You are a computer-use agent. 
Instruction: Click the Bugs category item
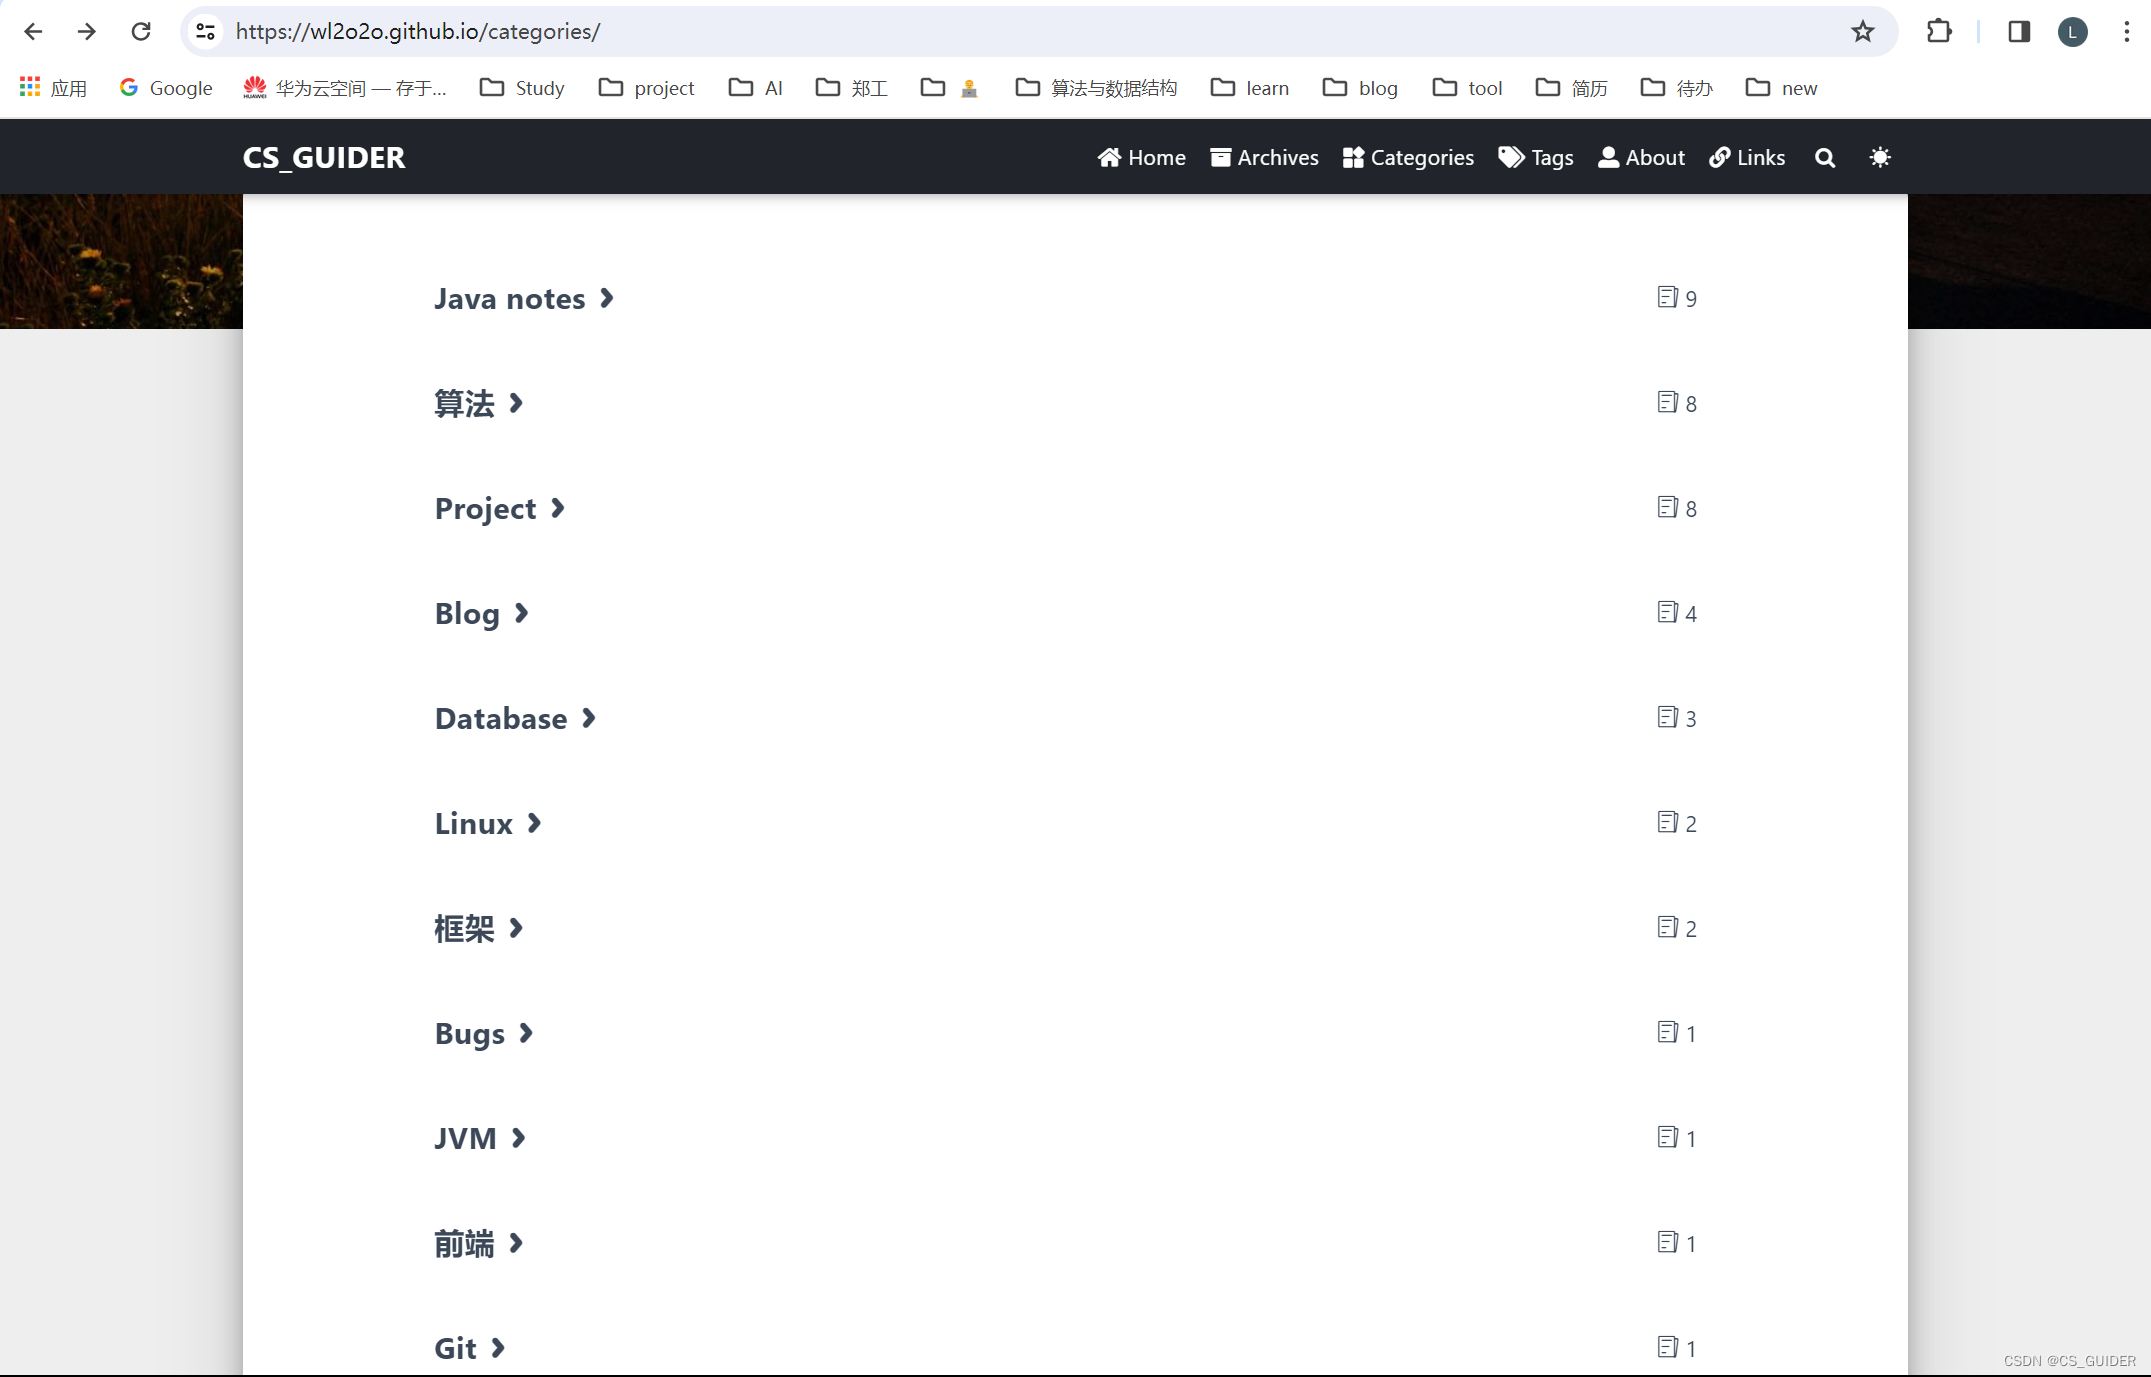(484, 1032)
